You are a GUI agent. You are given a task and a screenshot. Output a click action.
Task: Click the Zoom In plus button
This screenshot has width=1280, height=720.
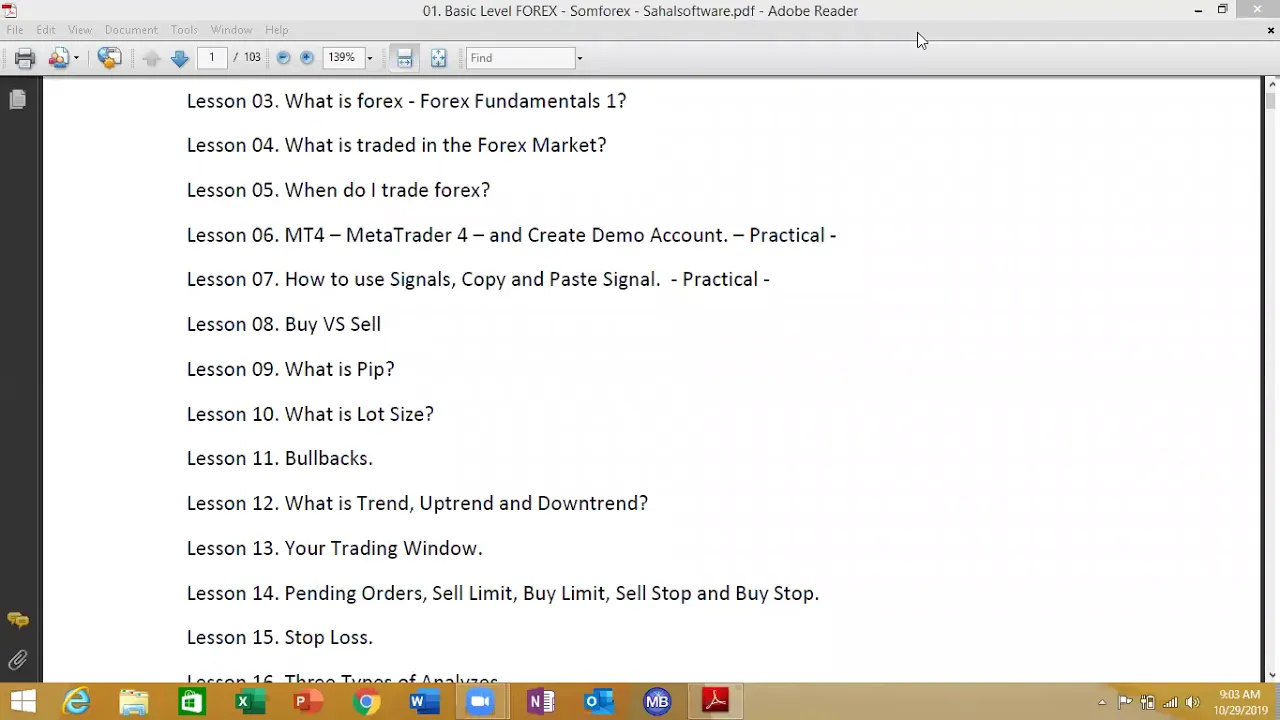coord(307,58)
